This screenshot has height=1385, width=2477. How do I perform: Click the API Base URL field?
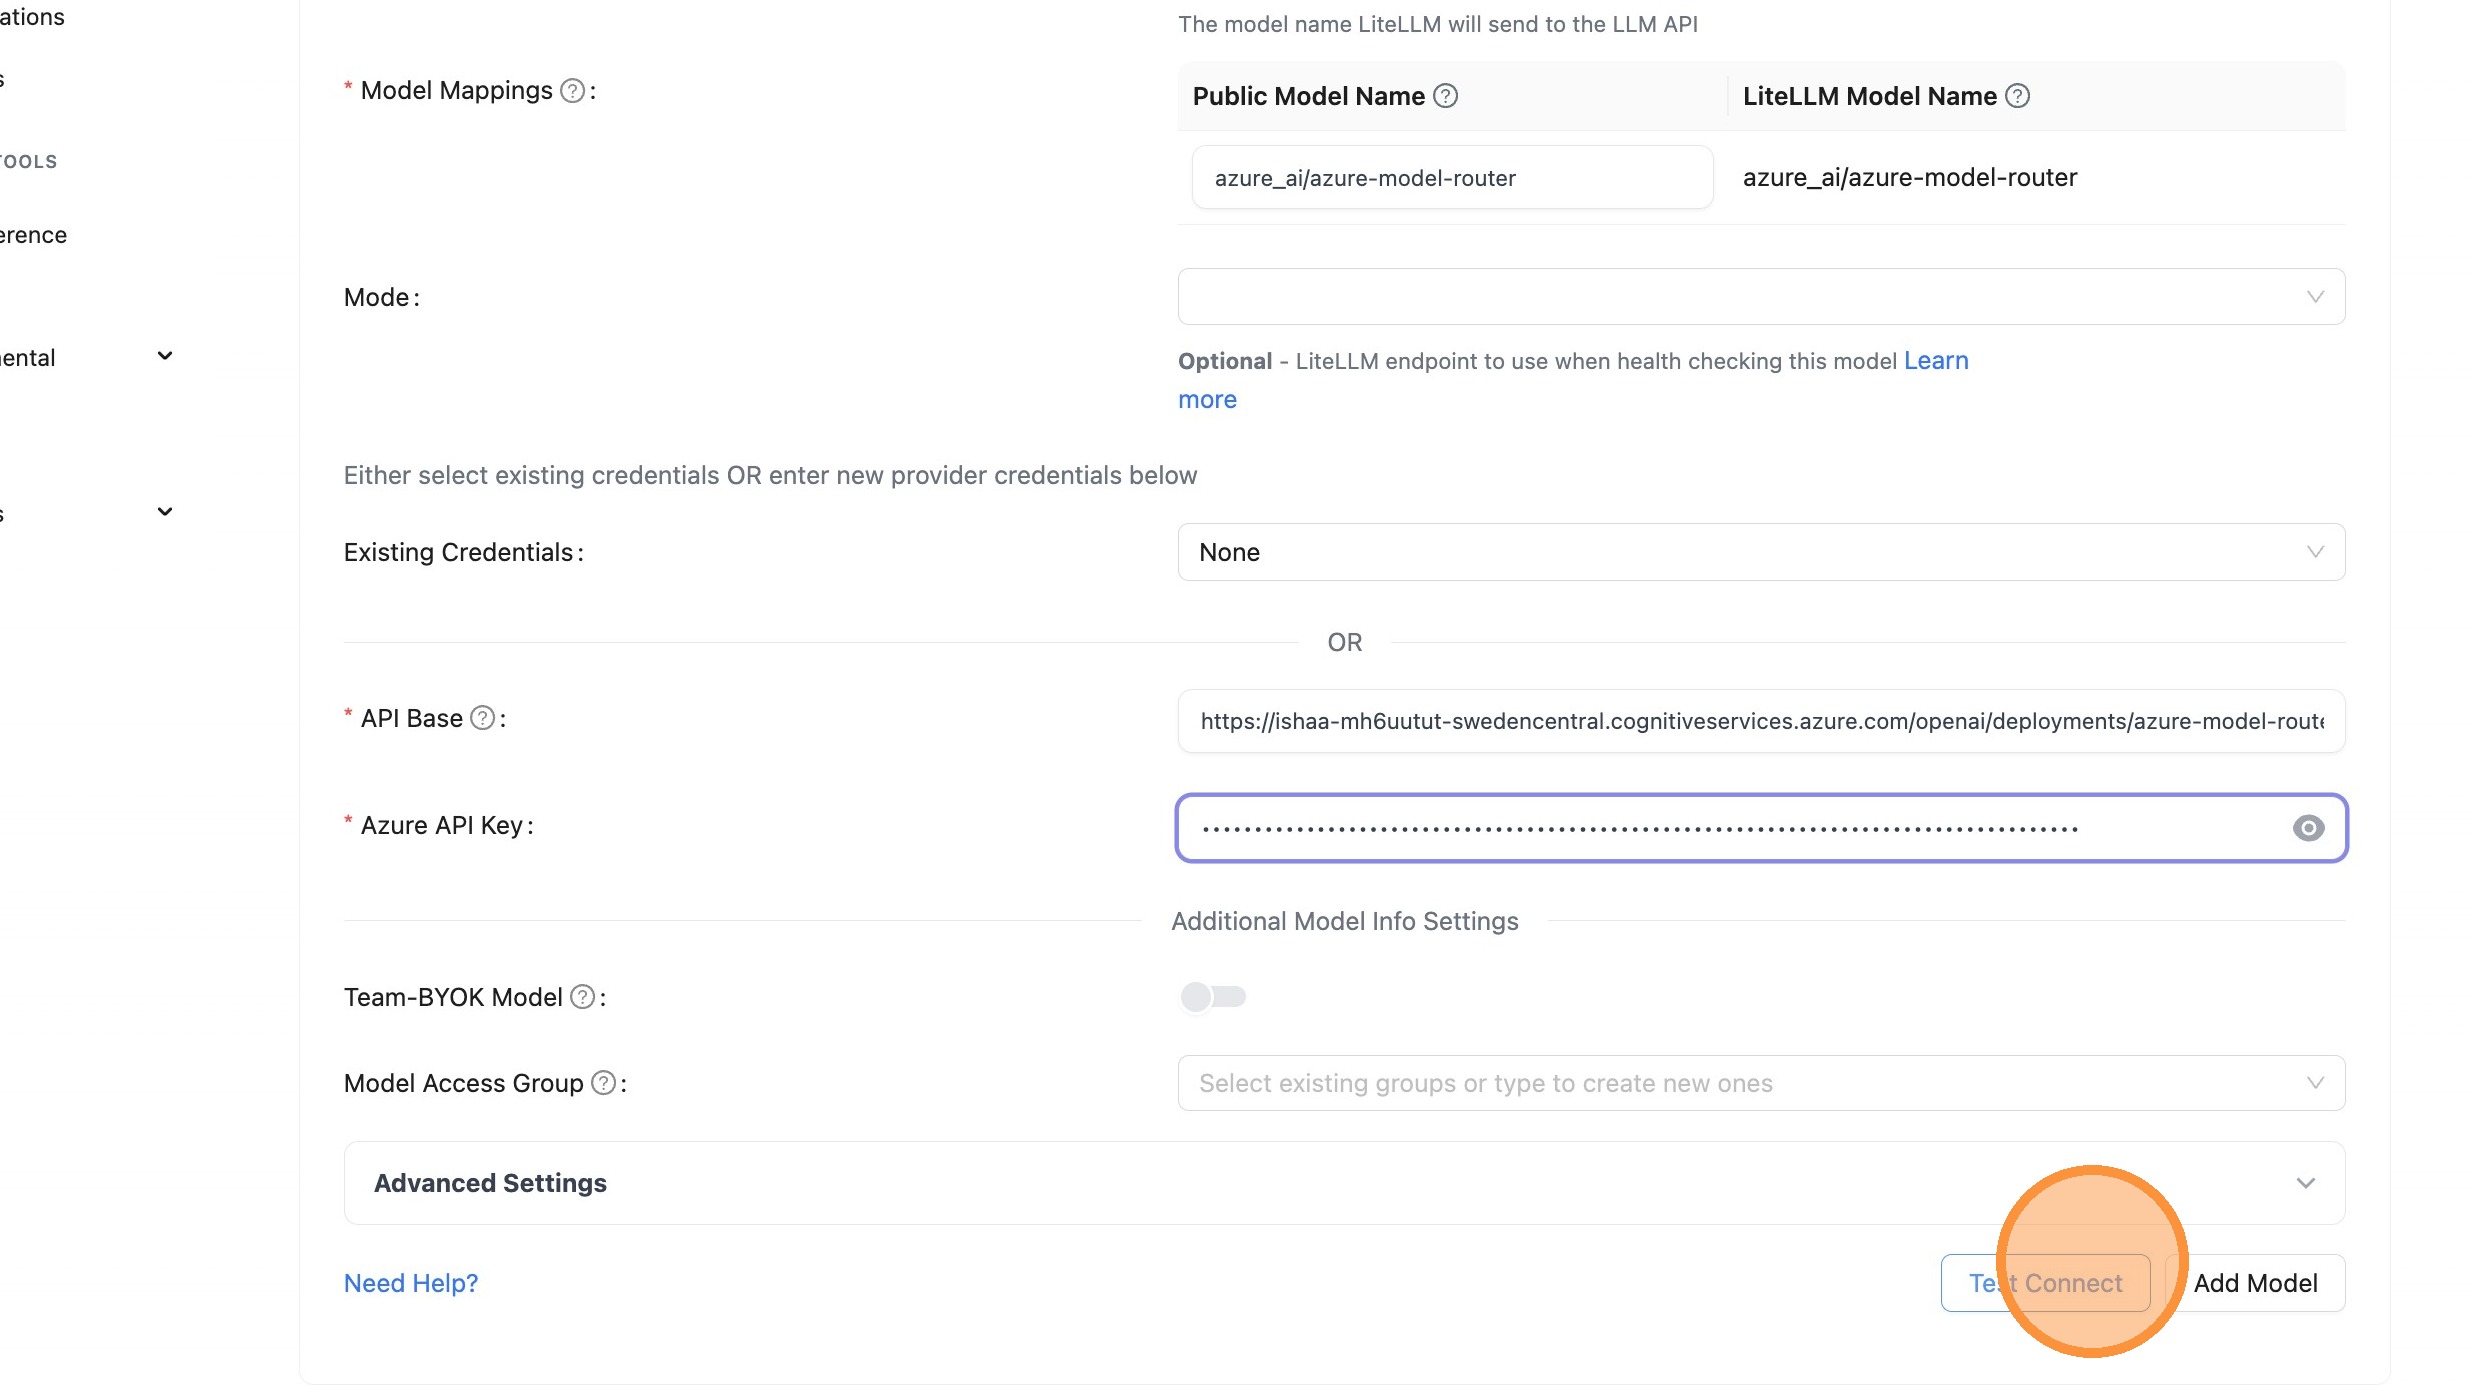click(1760, 721)
